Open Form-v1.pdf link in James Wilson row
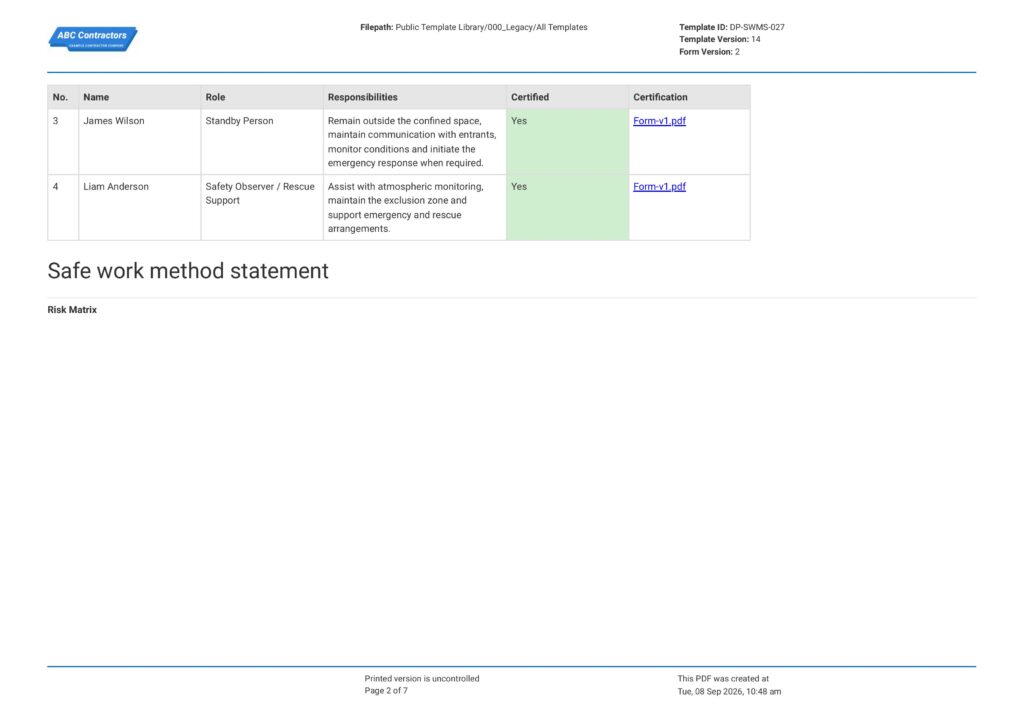The width and height of the screenshot is (1024, 725). [x=659, y=121]
